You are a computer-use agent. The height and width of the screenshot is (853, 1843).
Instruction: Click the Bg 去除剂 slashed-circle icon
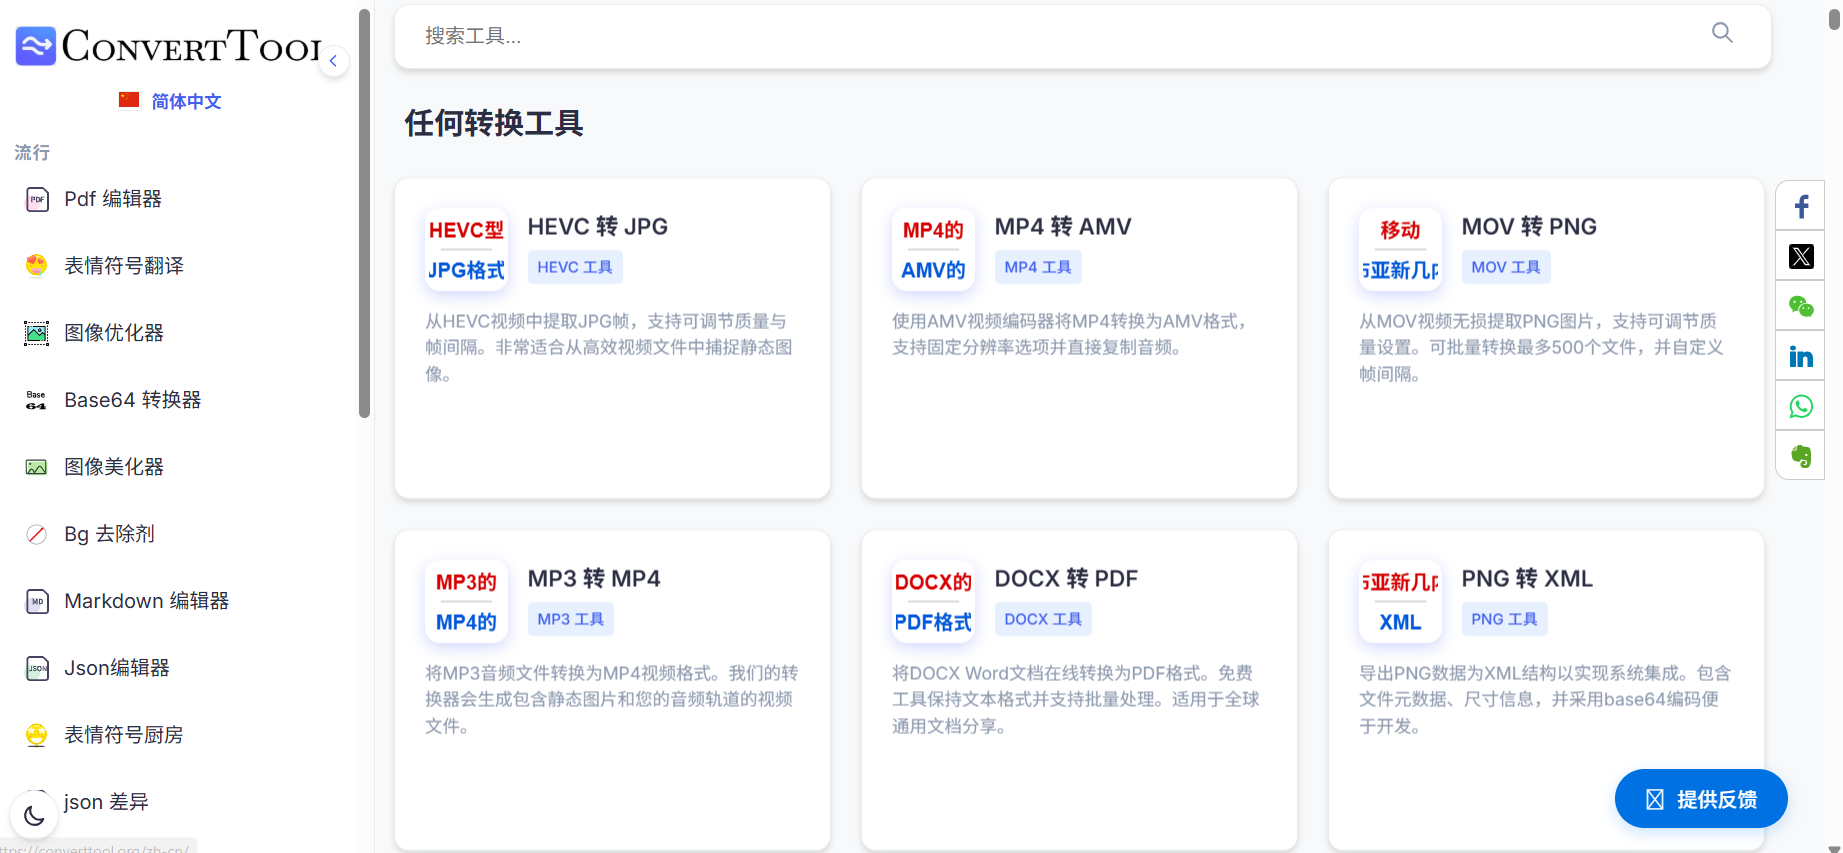[37, 534]
